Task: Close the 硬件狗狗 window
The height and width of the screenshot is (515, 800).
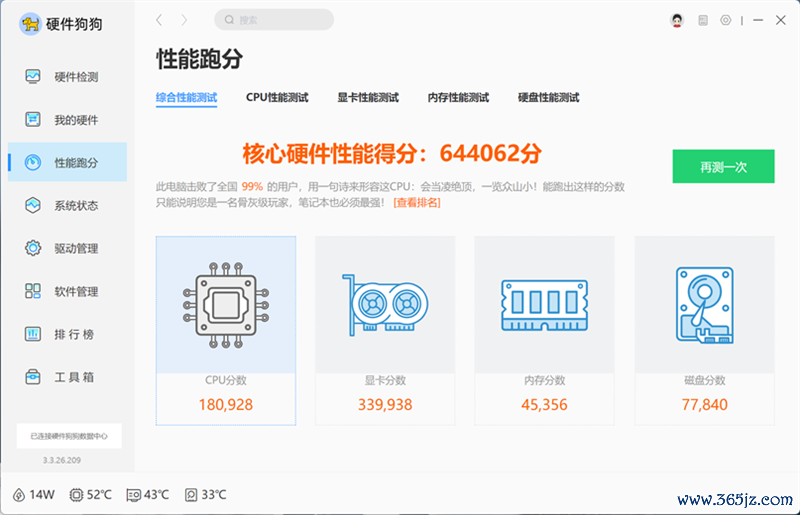Action: click(781, 20)
